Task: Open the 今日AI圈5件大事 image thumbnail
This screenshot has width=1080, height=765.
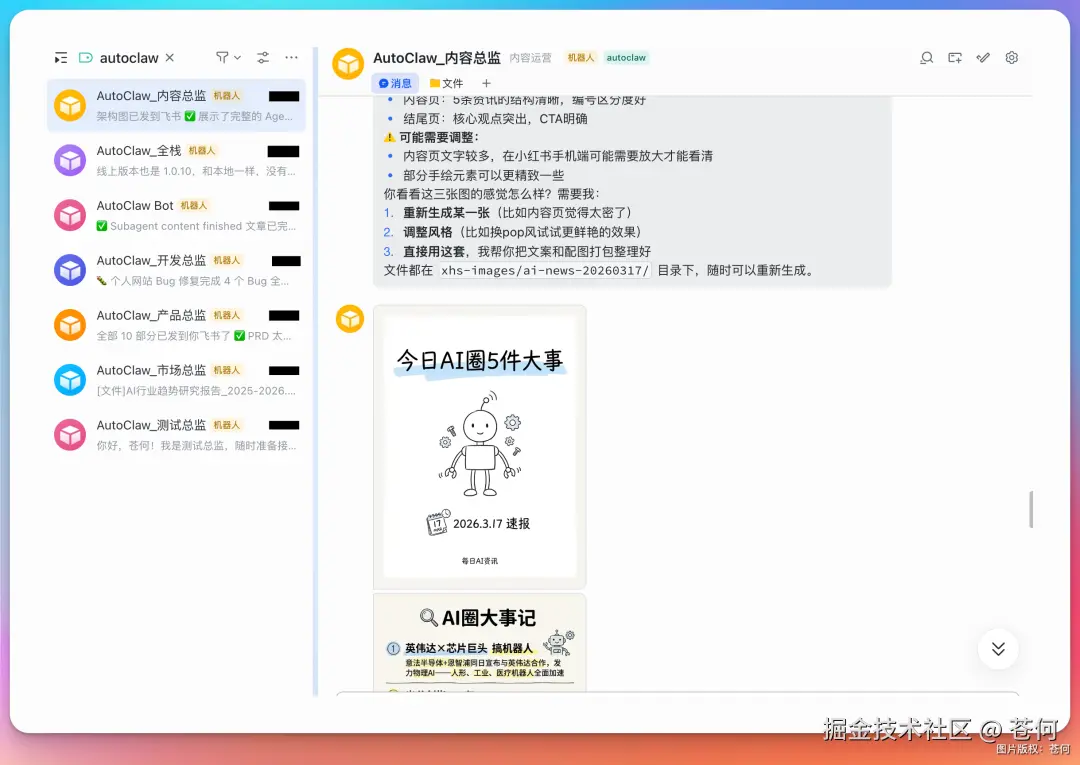Action: tap(479, 446)
